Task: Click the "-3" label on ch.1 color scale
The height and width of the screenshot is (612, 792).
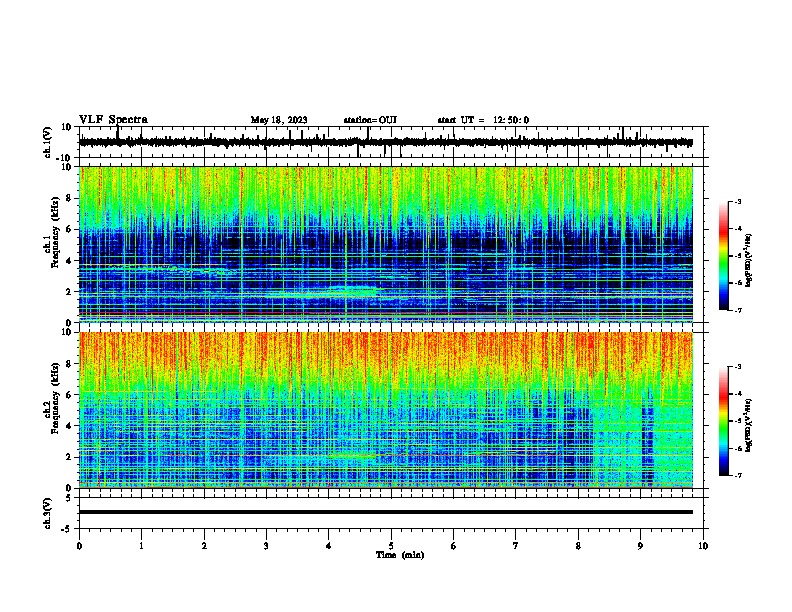Action: (737, 202)
